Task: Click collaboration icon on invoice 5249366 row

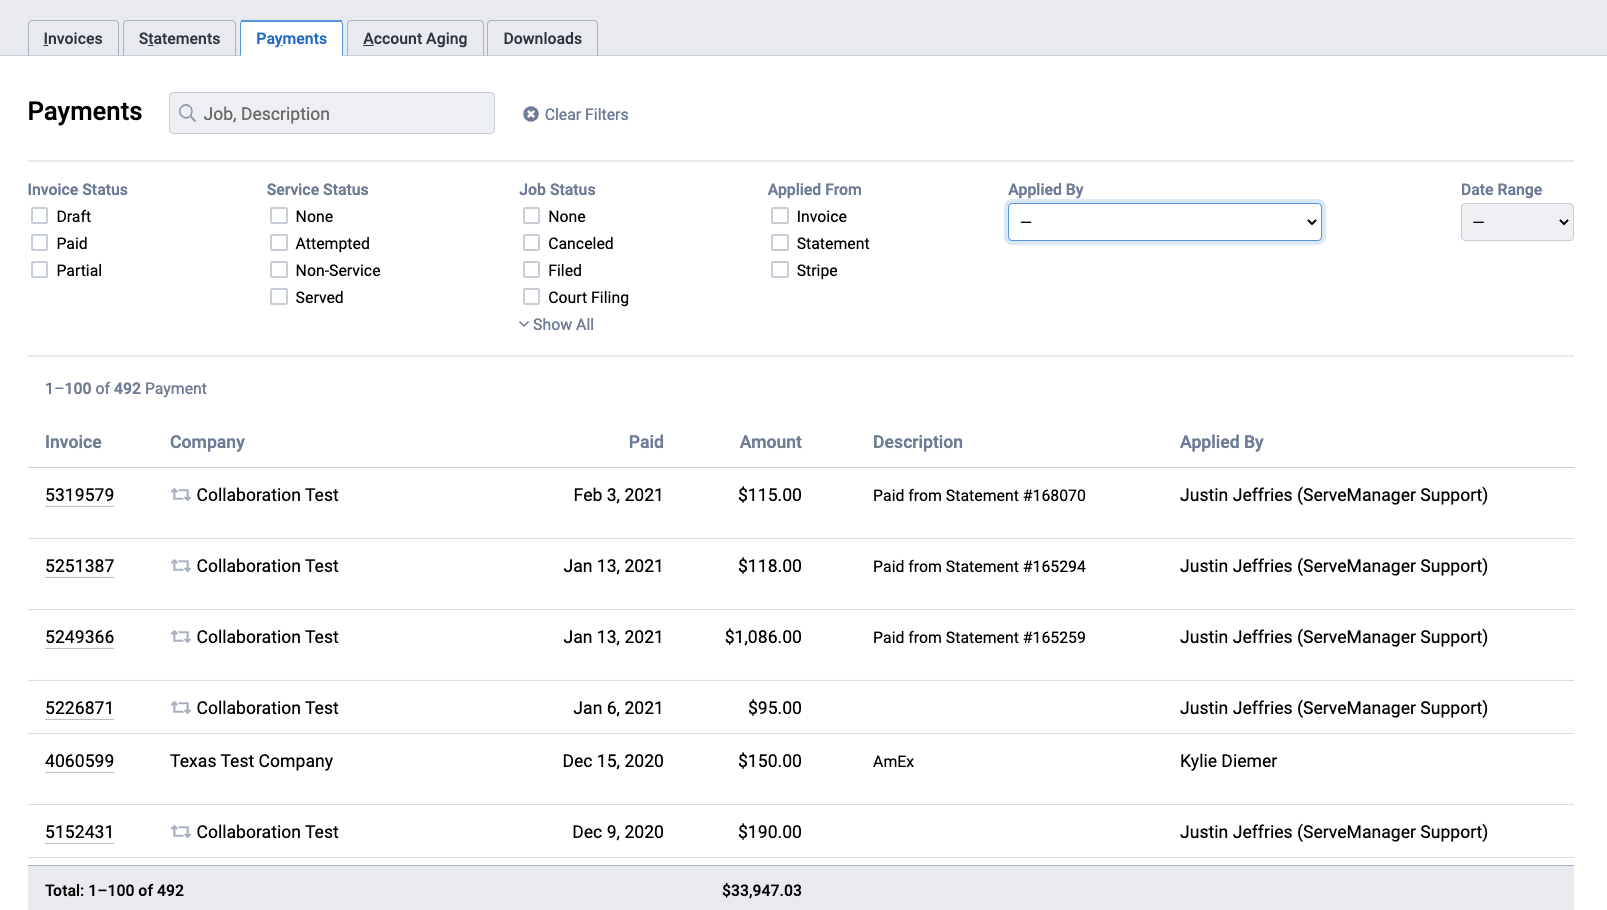Action: pos(181,637)
